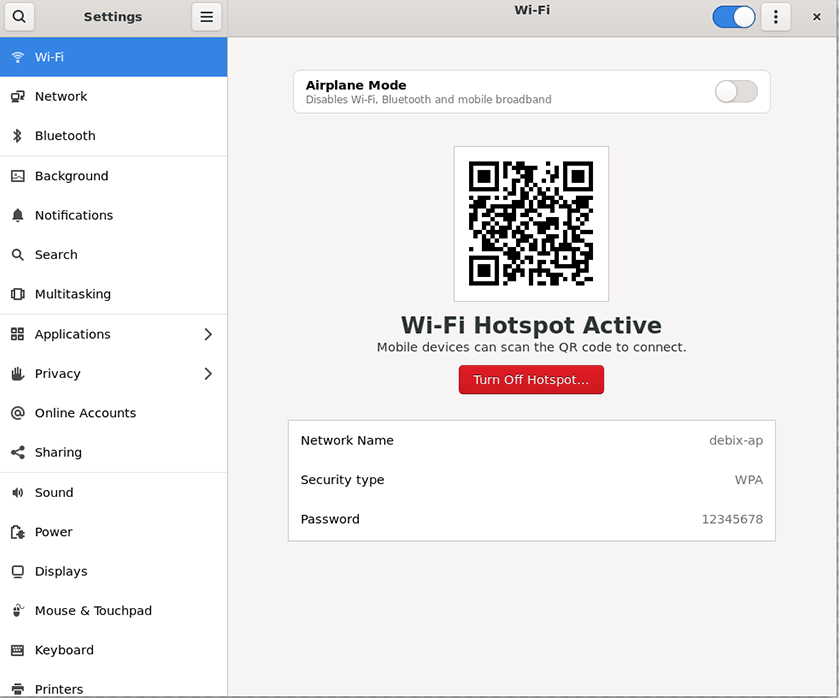This screenshot has width=839, height=698.
Task: Open Displays settings
Action: 113,572
